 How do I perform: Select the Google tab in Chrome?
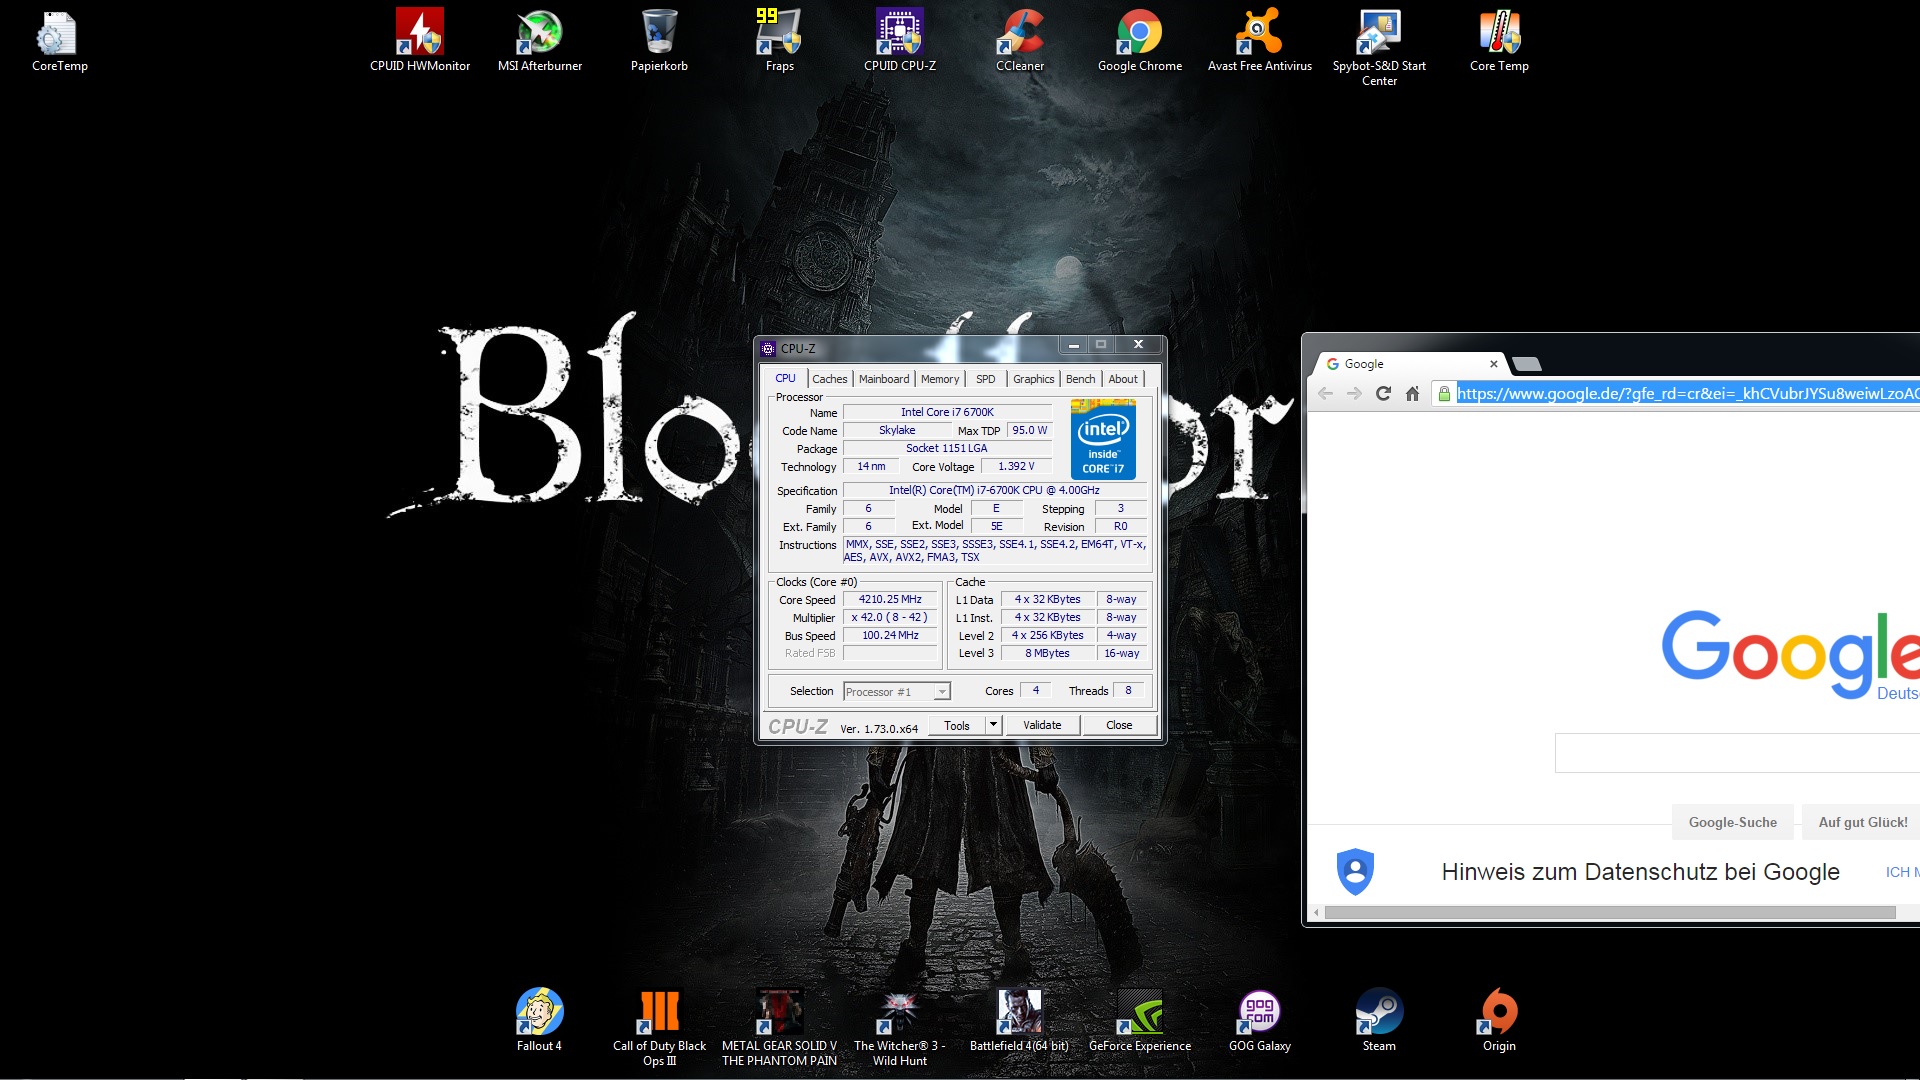[x=1410, y=364]
